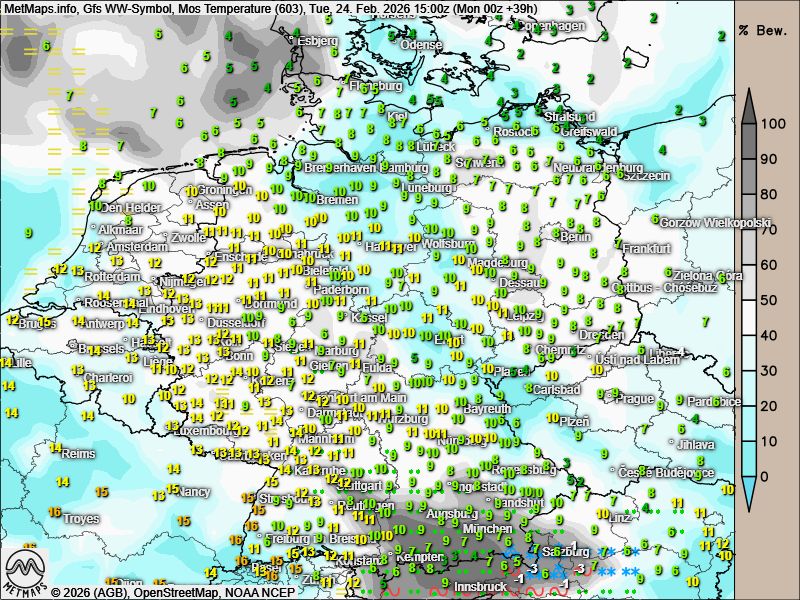
Task: Select the Nancy city label
Action: 194,492
